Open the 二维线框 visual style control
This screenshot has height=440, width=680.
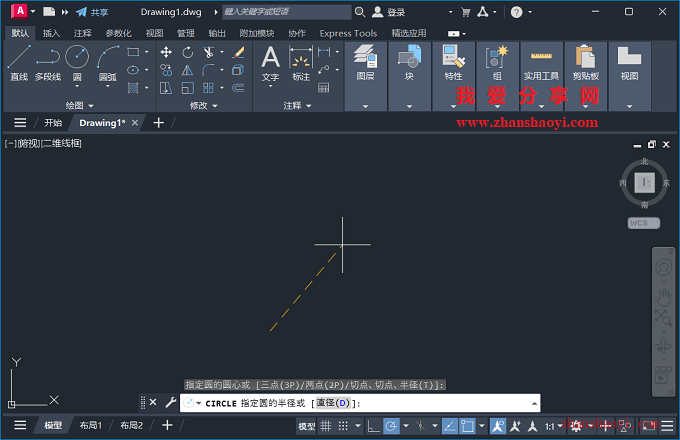[x=62, y=143]
